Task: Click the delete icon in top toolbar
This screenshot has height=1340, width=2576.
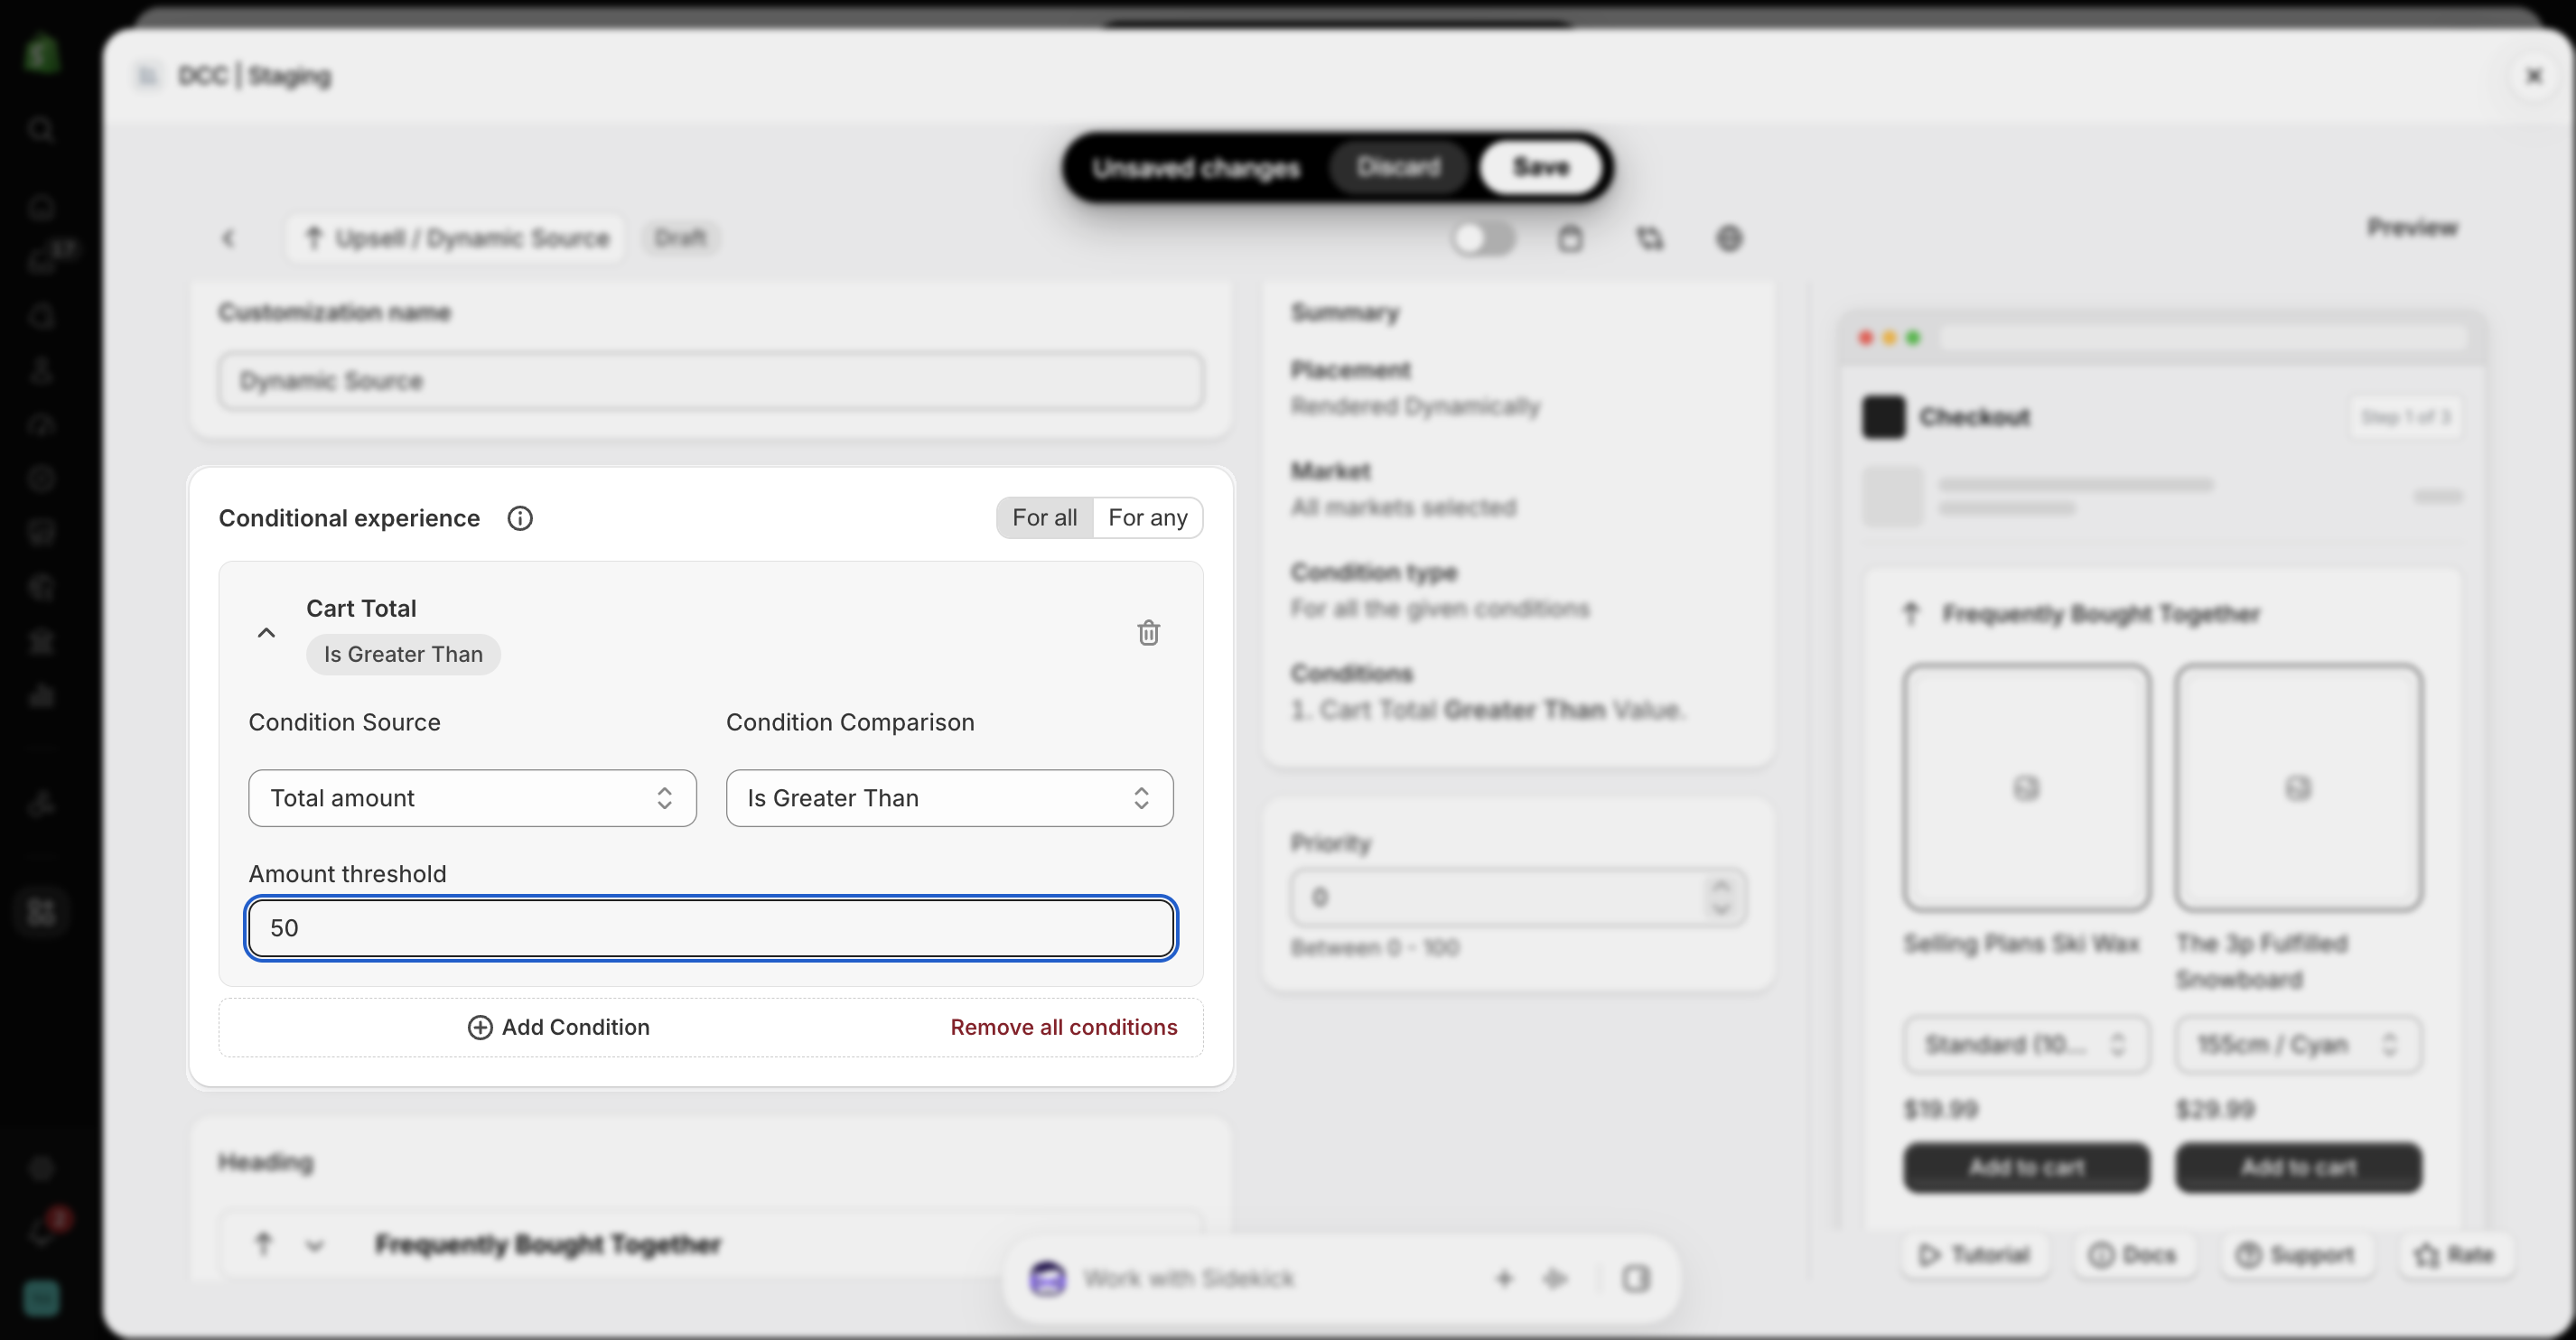Action: point(1570,238)
